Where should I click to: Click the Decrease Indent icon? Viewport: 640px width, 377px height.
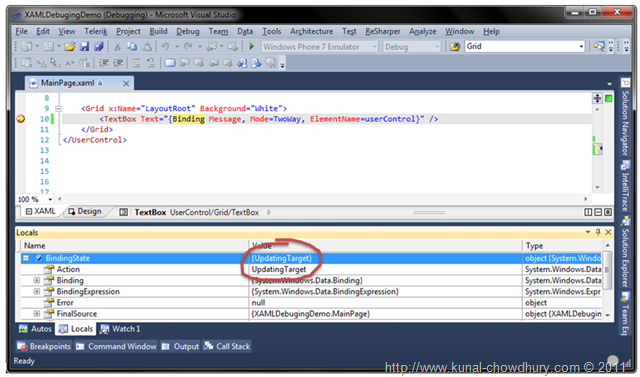point(104,63)
